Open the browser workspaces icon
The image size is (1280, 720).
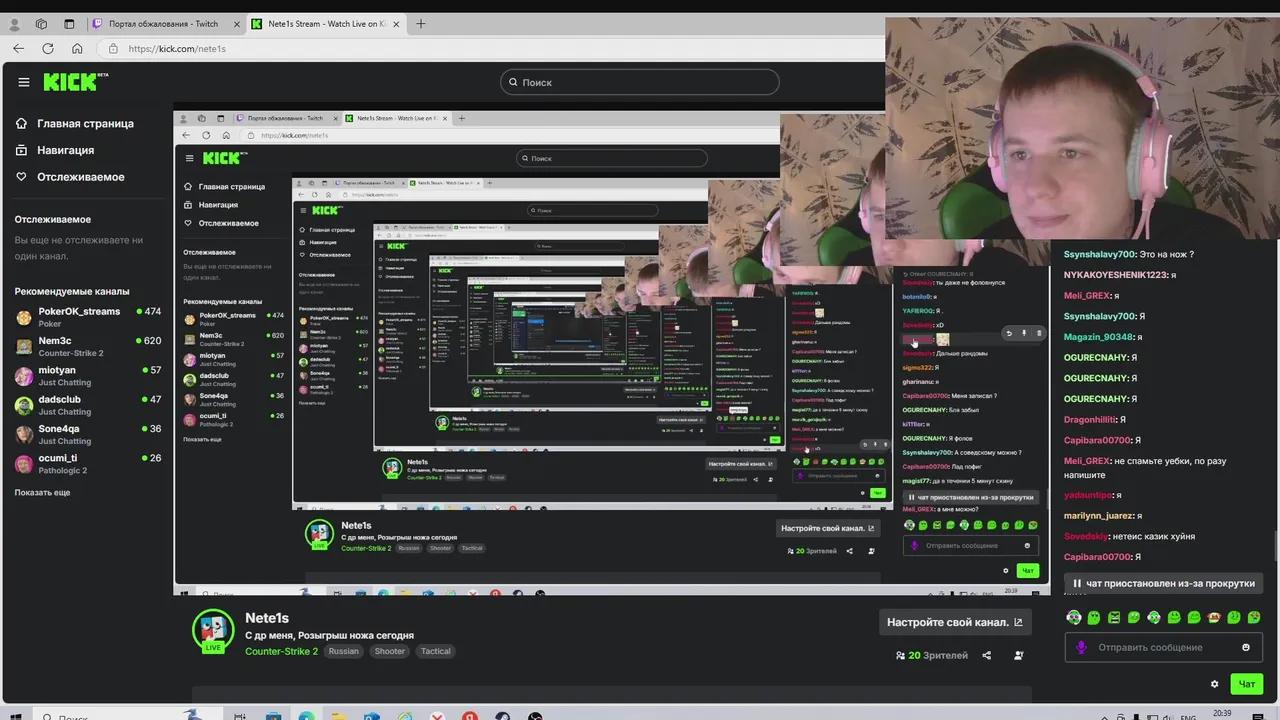point(41,24)
